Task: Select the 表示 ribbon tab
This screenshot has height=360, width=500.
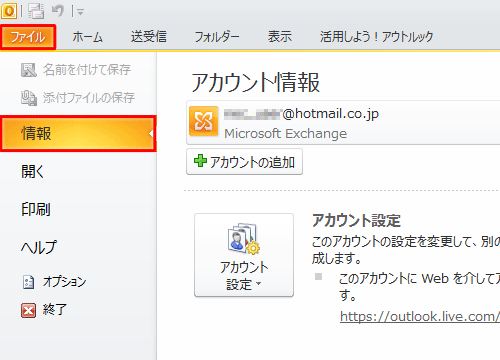Action: click(280, 37)
